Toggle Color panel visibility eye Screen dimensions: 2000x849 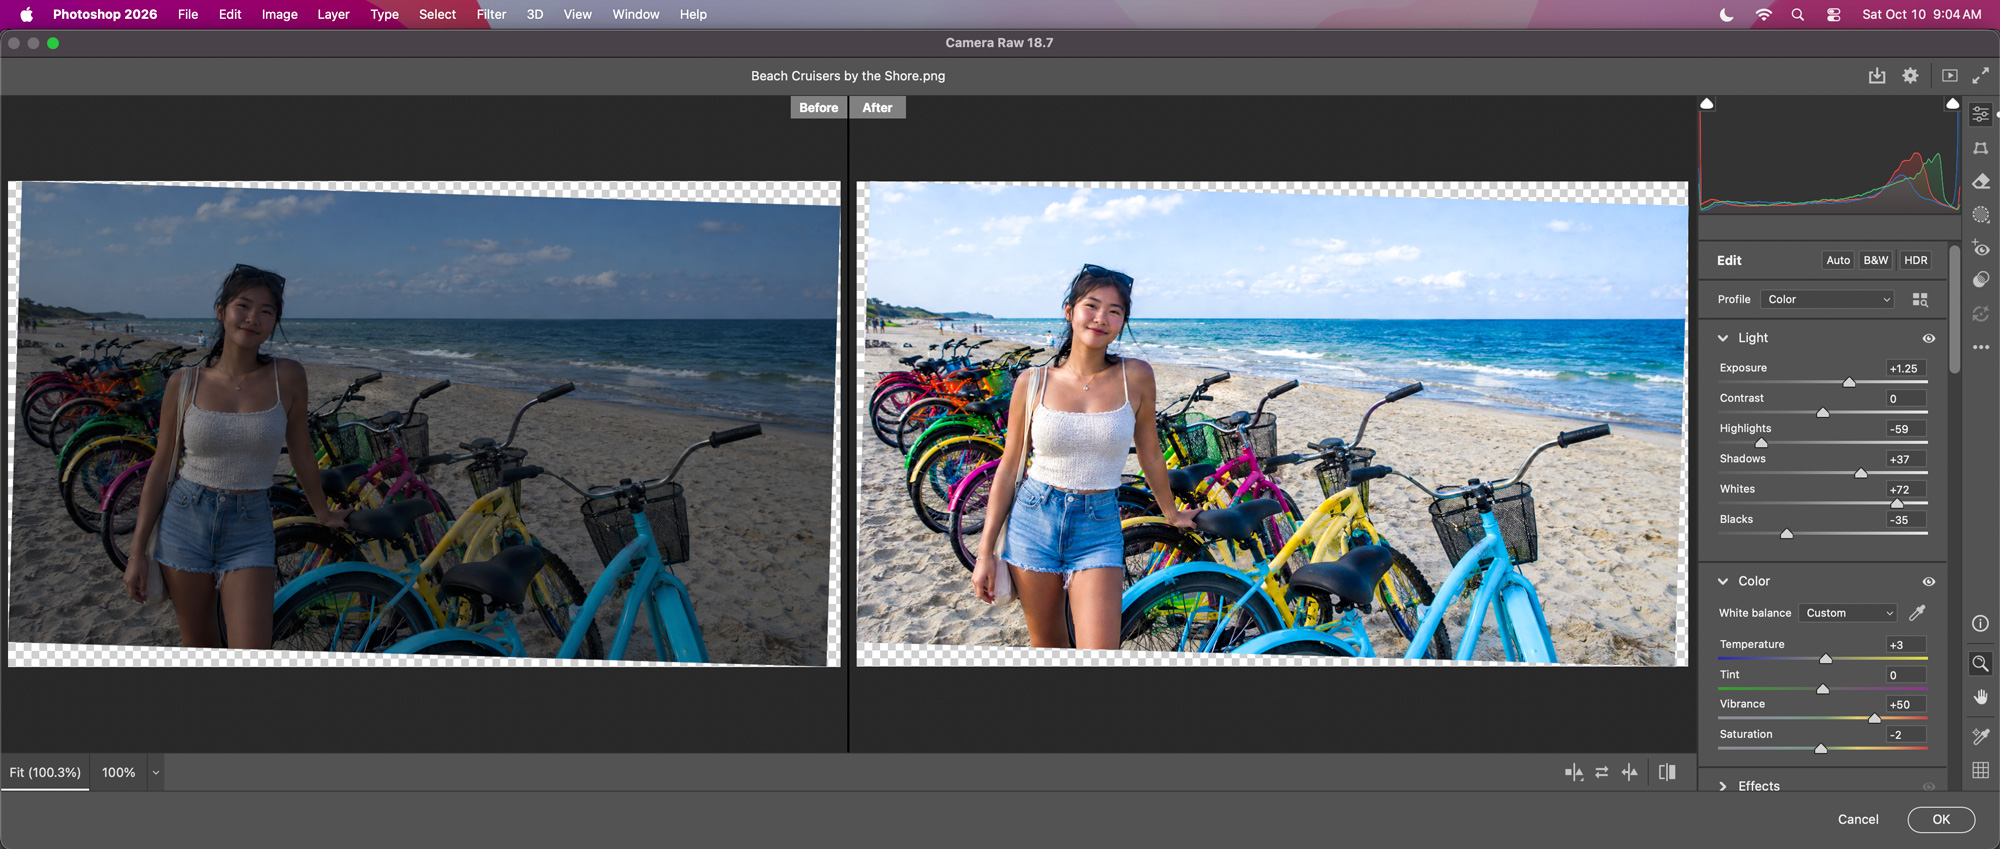pyautogui.click(x=1928, y=581)
